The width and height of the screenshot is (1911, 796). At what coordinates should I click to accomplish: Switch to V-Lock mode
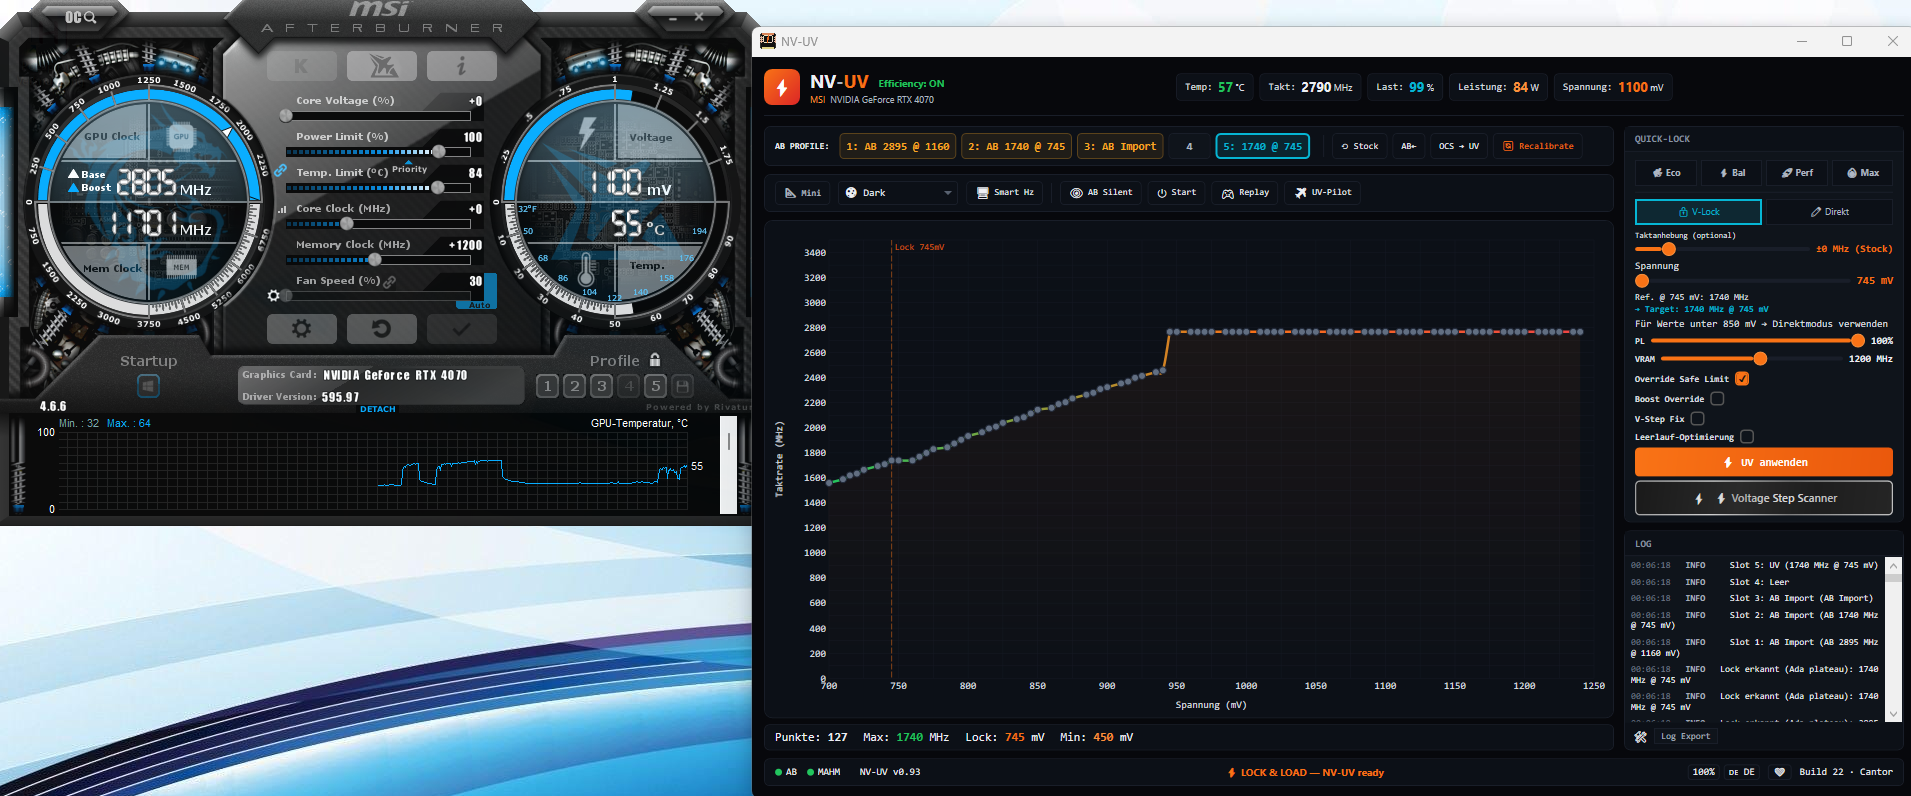click(x=1698, y=212)
